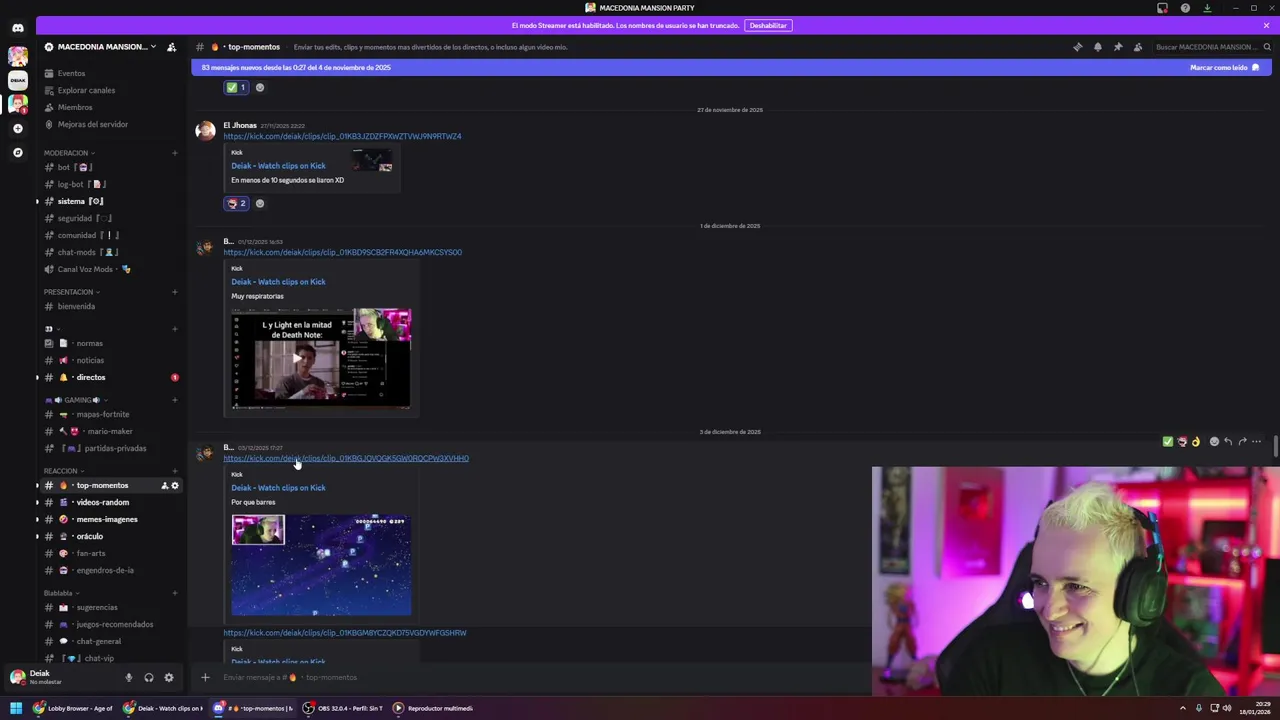This screenshot has width=1280, height=720.
Task: Open User Settings gear icon
Action: point(168,677)
